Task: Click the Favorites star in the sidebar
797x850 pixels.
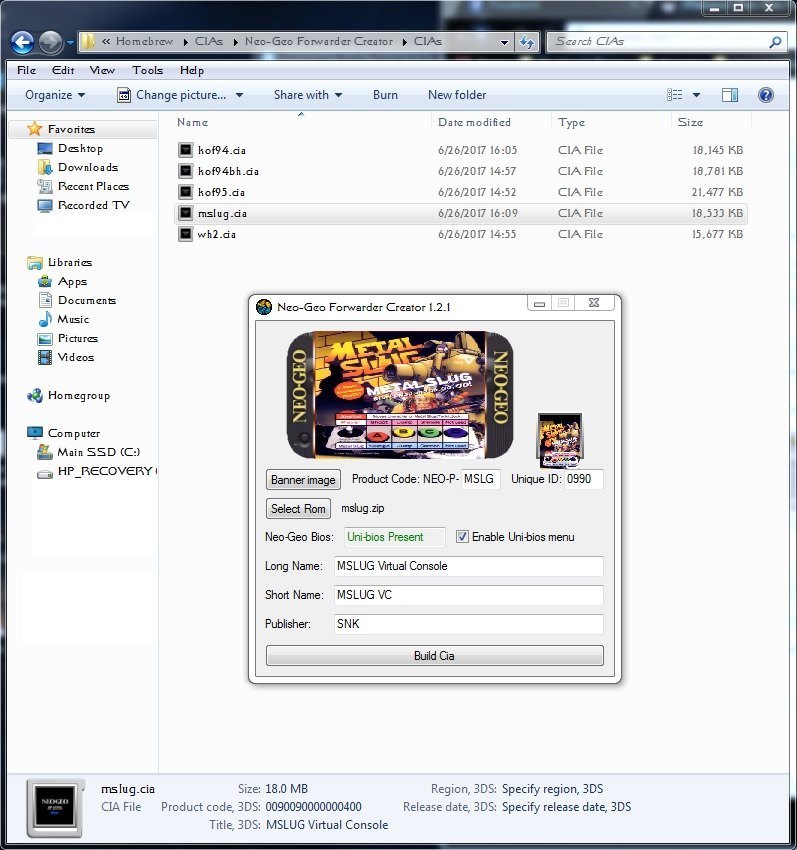Action: coord(35,128)
